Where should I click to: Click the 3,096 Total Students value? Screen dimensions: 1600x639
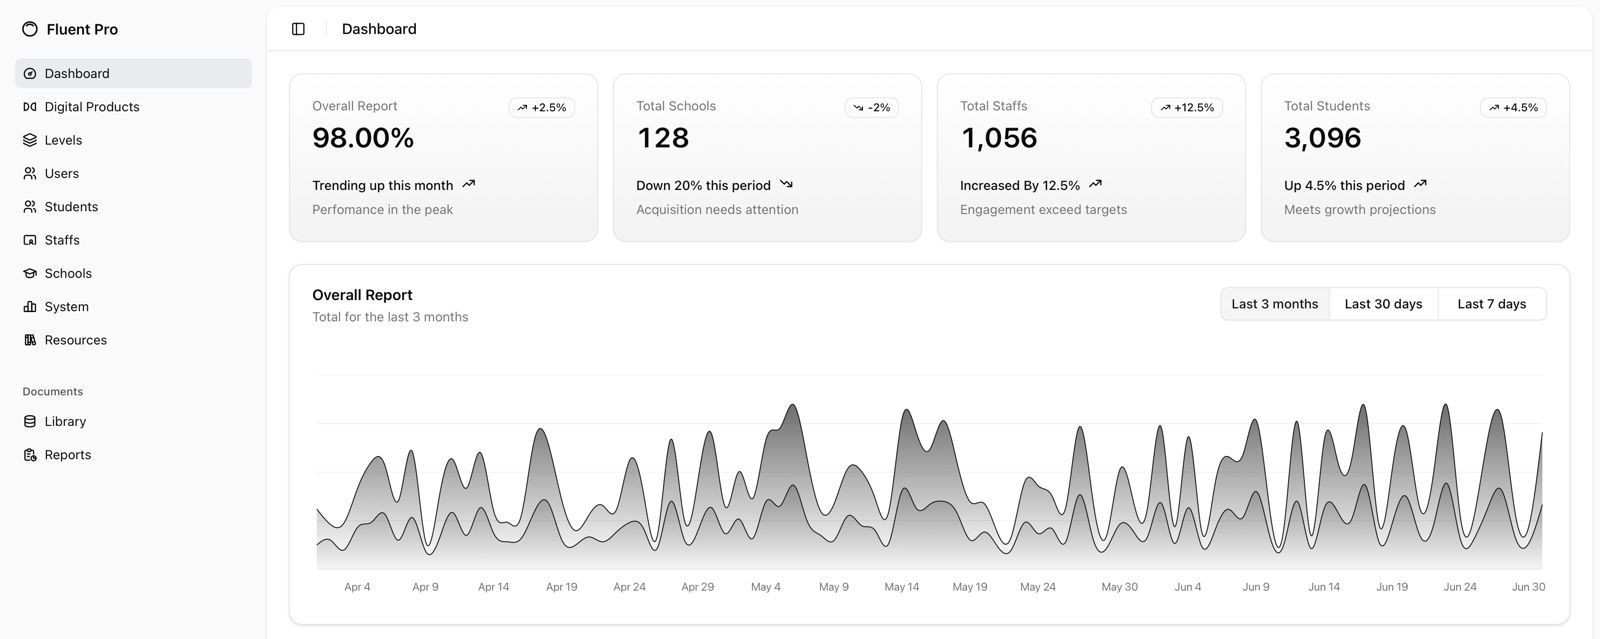pyautogui.click(x=1323, y=138)
